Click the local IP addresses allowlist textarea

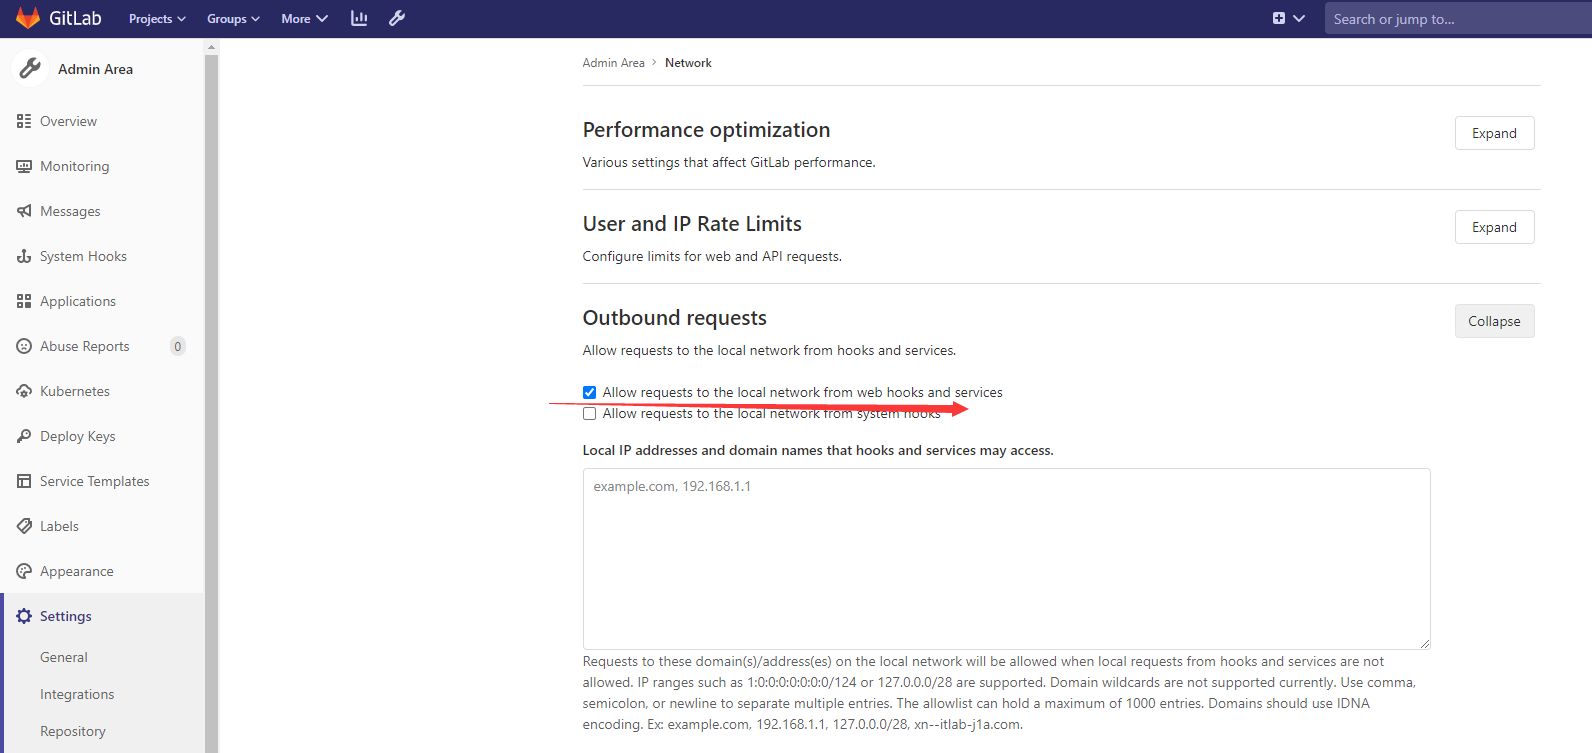pos(1006,559)
